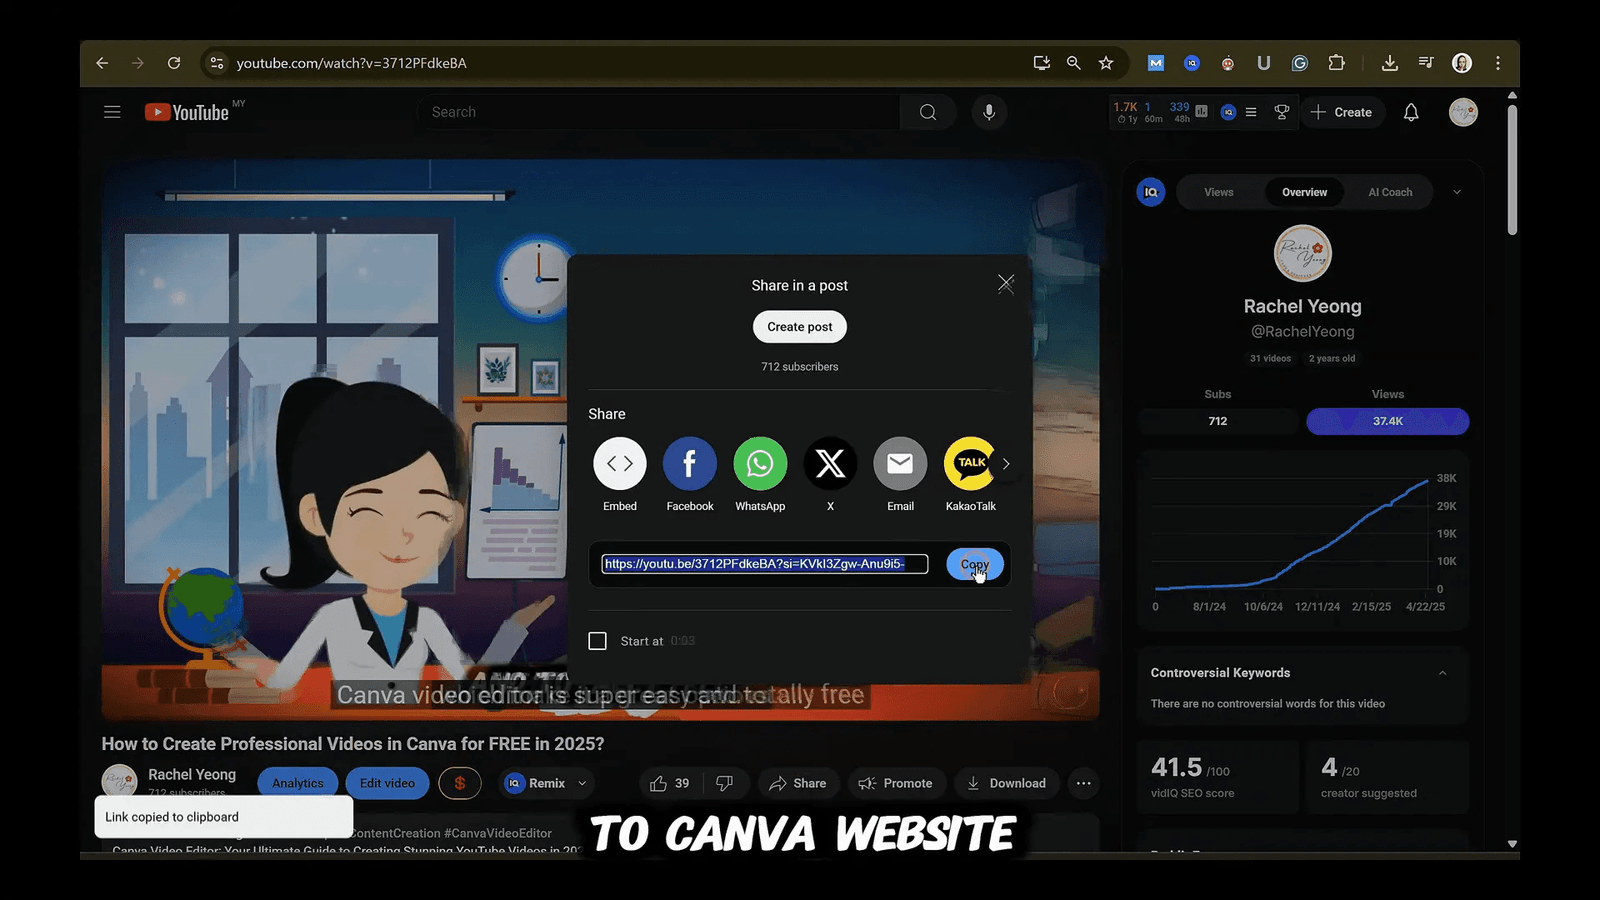Image resolution: width=1600 pixels, height=900 pixels.
Task: Share via WhatsApp
Action: point(760,464)
